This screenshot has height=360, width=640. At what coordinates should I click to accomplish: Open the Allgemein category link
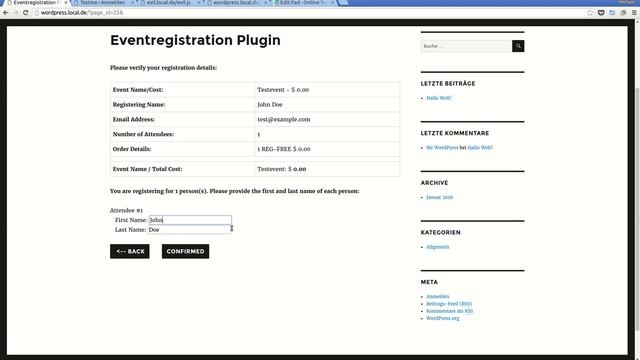point(438,247)
